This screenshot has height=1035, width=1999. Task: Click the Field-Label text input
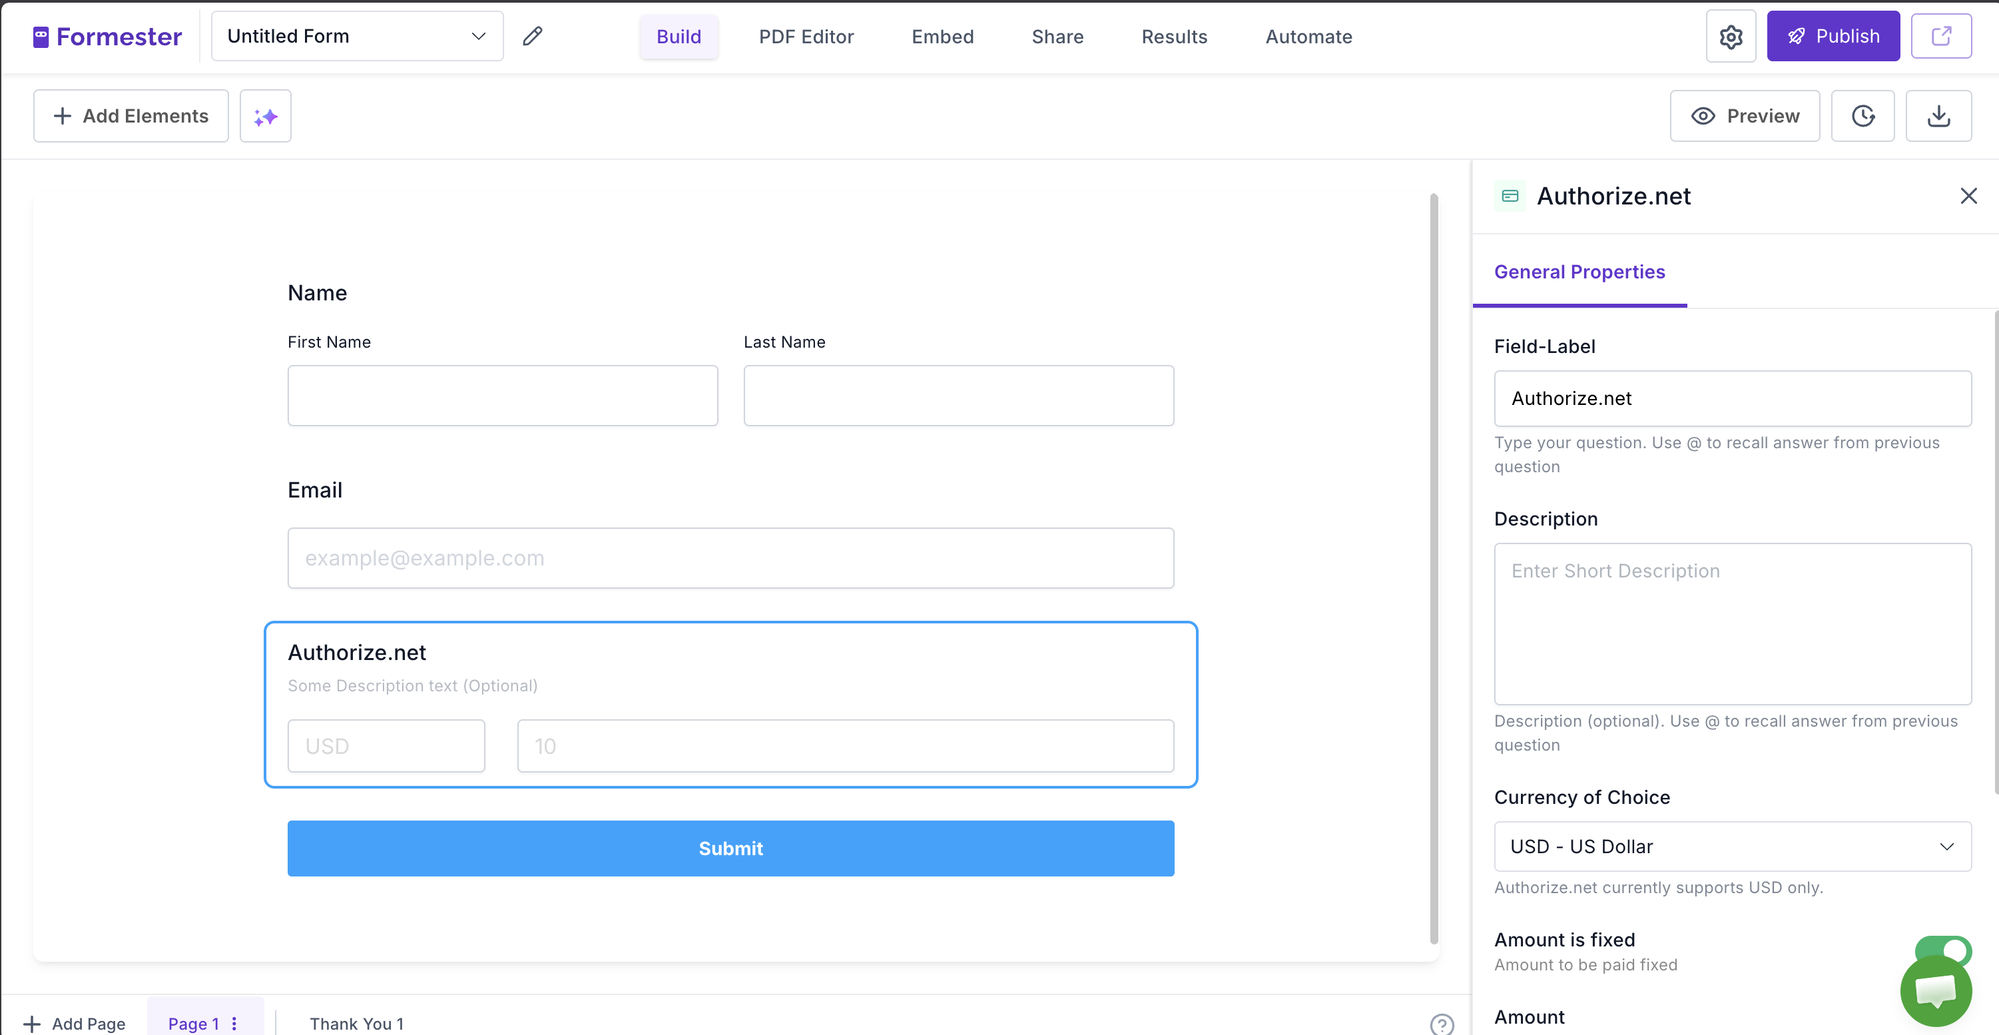[1732, 398]
